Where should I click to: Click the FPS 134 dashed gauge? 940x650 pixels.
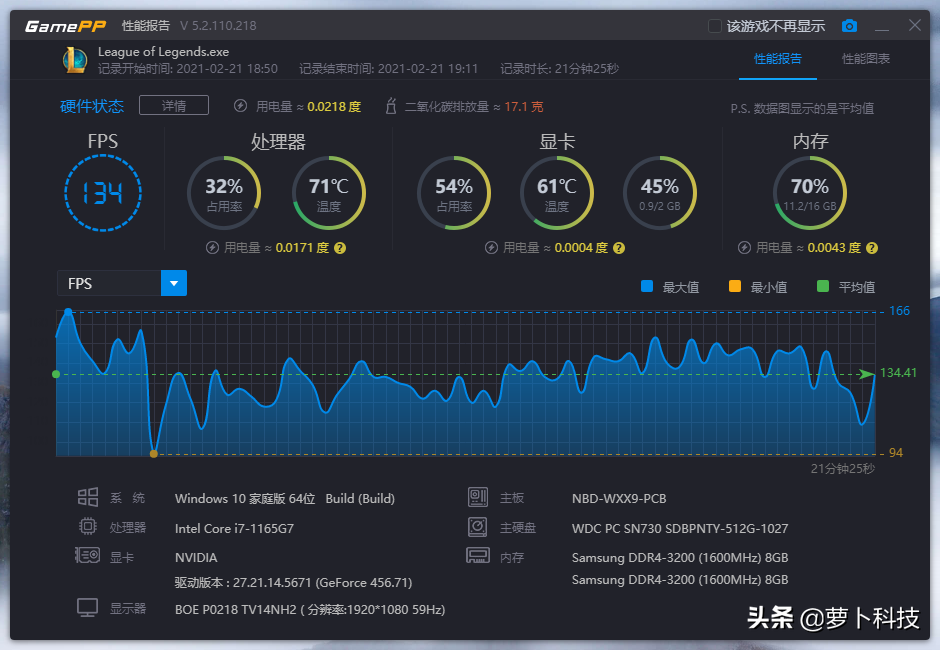tap(103, 193)
